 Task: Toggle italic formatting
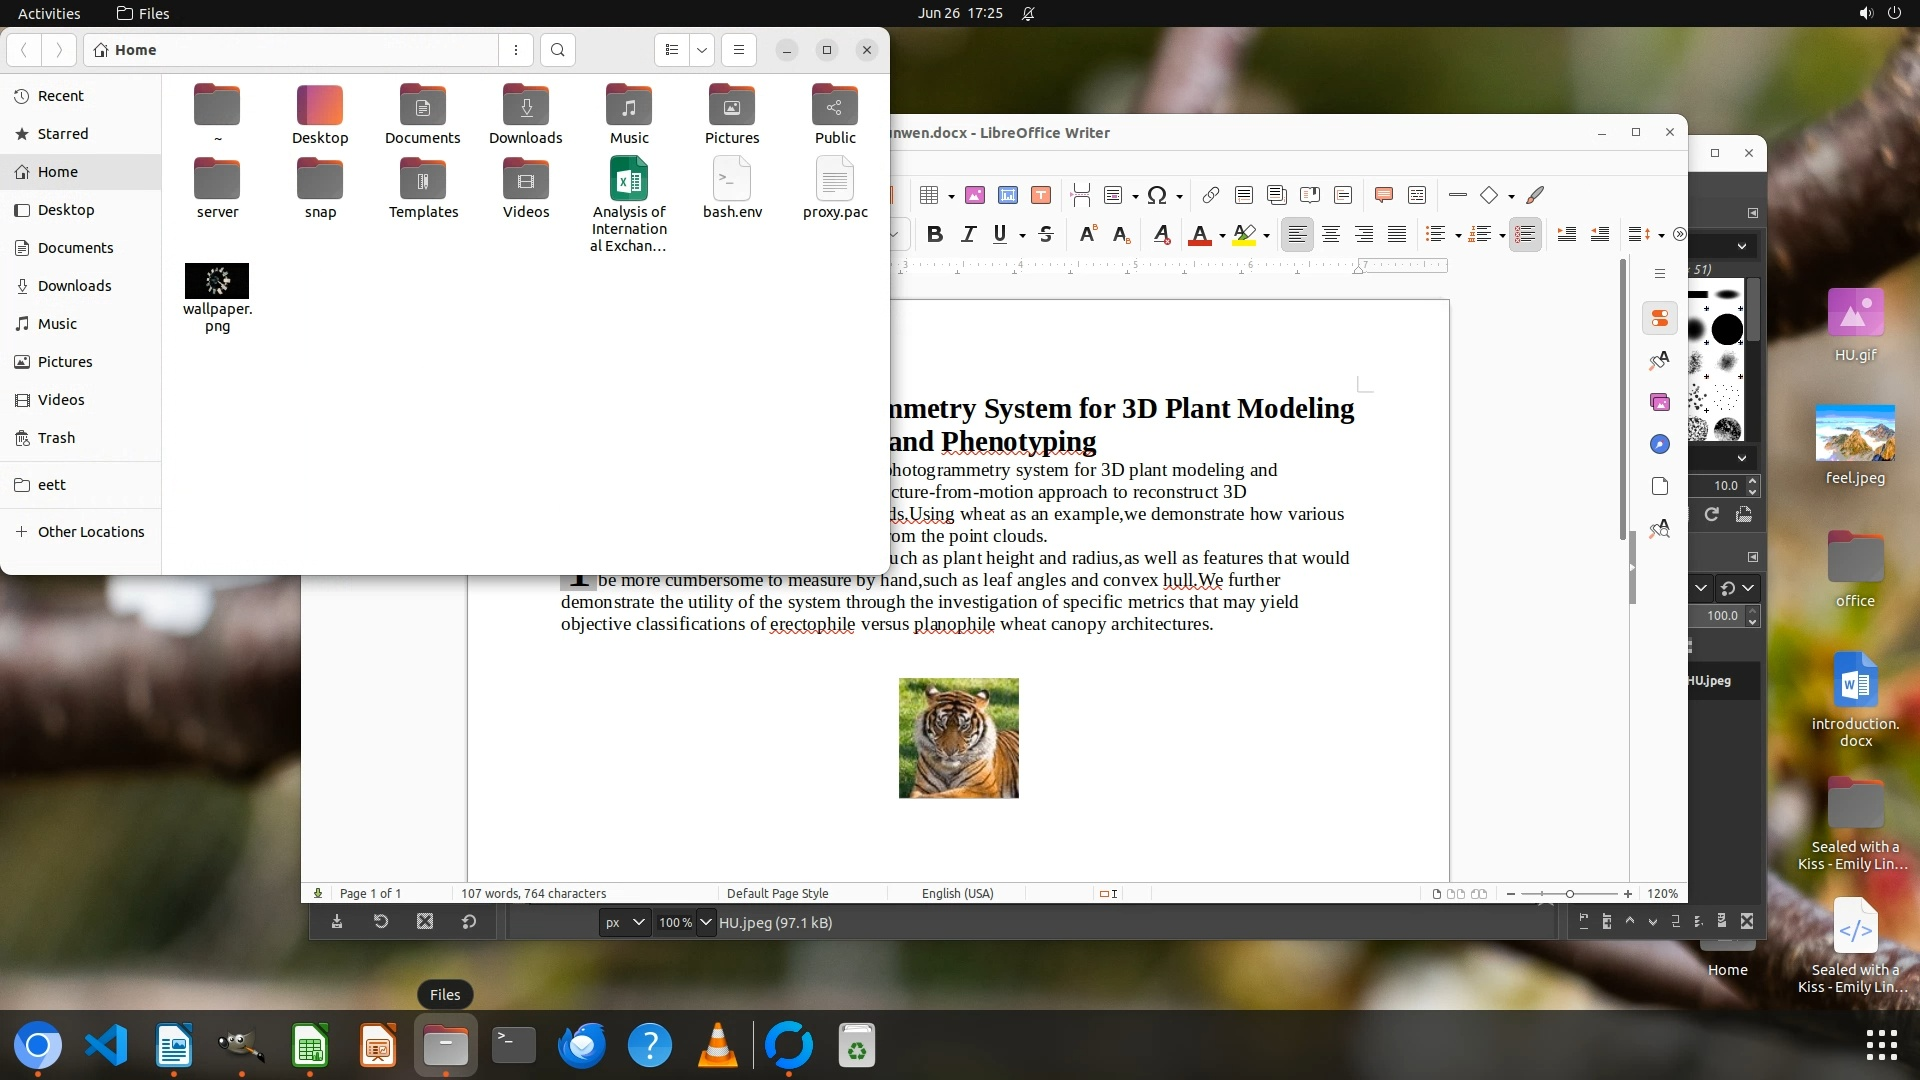tap(968, 234)
